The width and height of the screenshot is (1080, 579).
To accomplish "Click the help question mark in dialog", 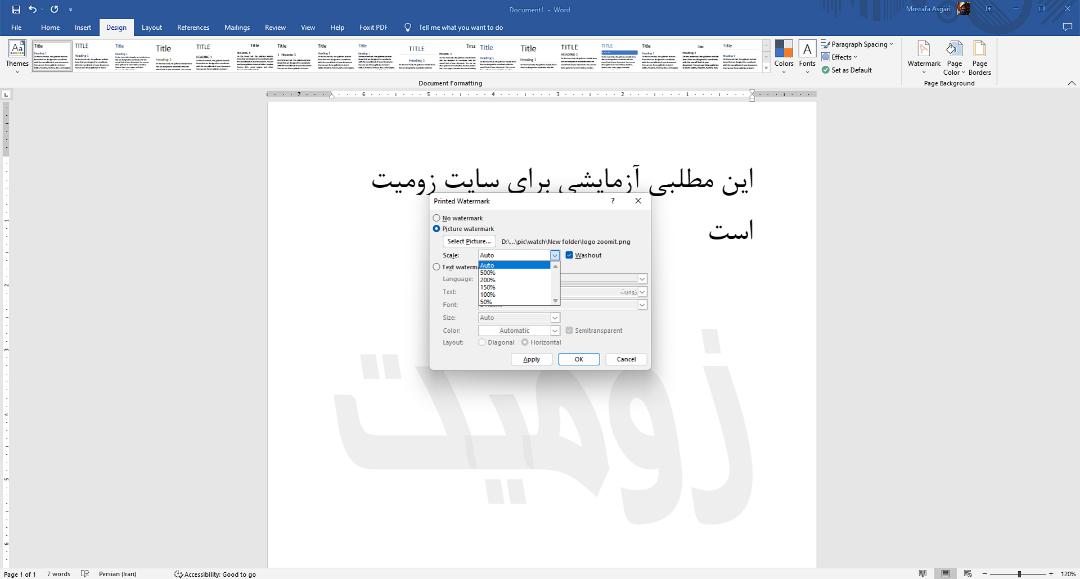I will (x=613, y=201).
